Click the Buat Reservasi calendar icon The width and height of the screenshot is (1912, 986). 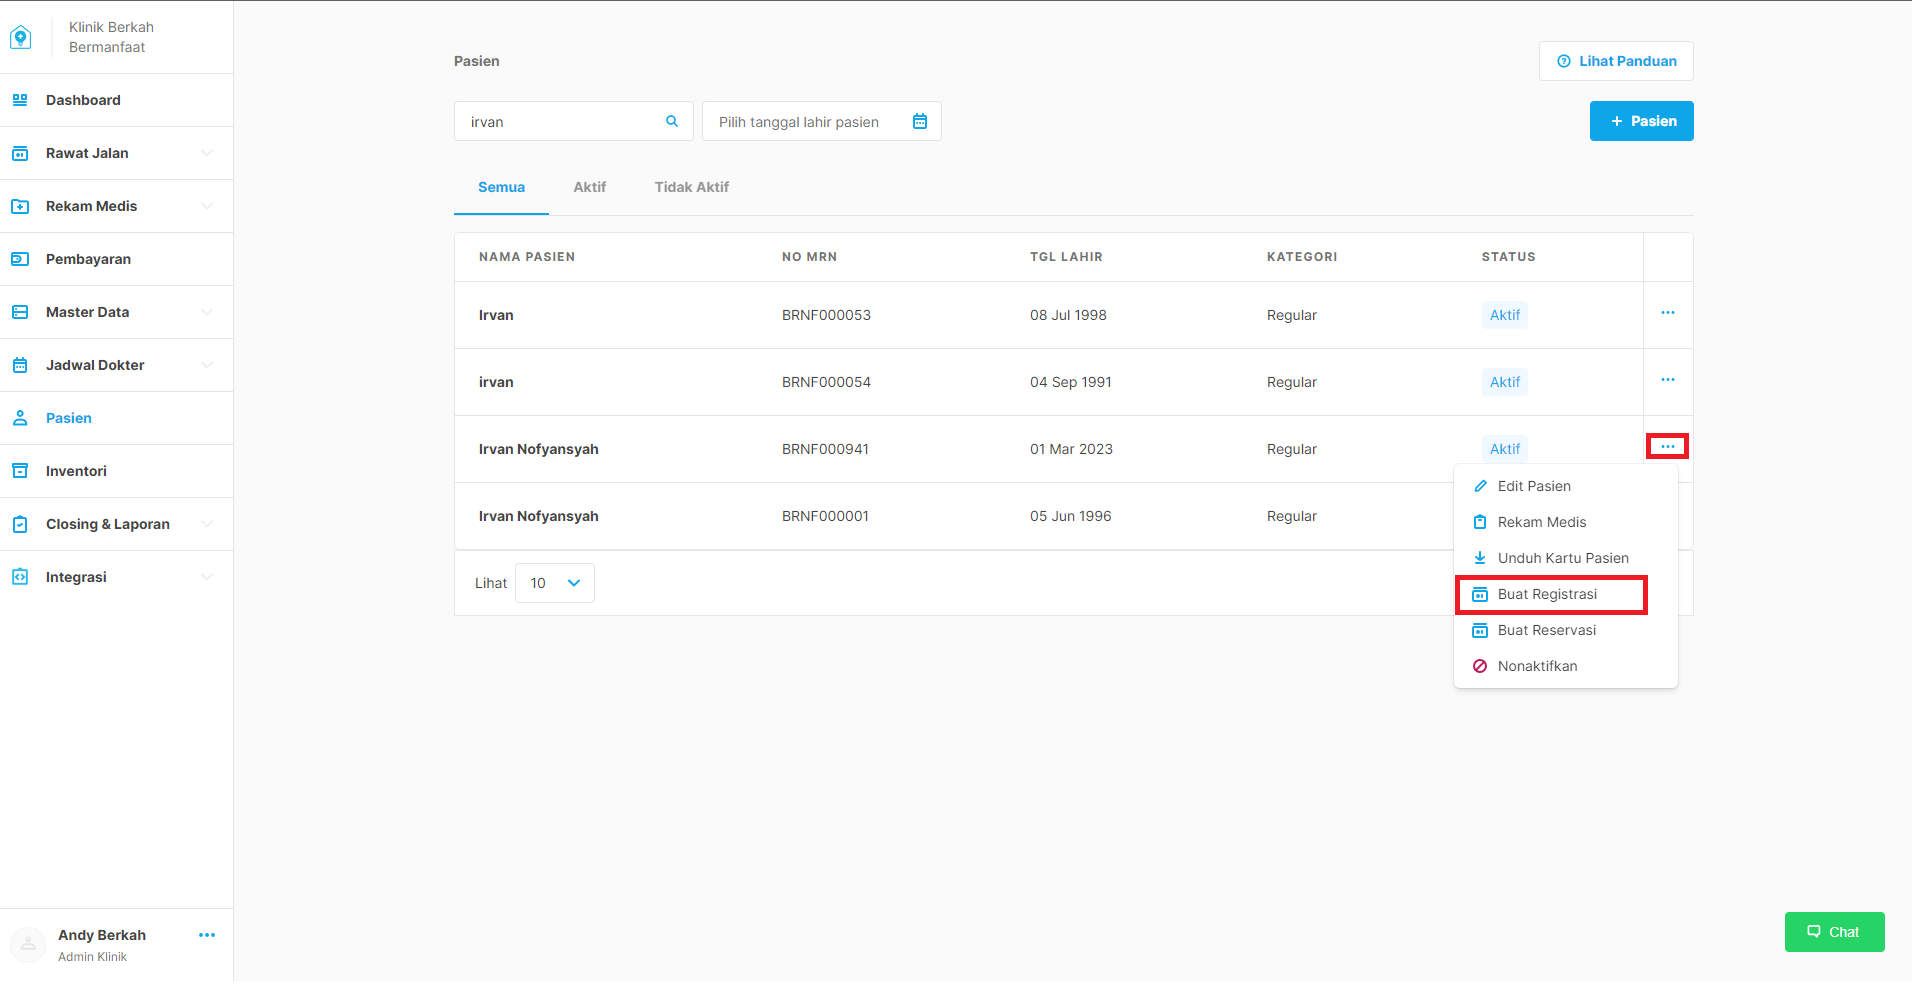click(1480, 630)
